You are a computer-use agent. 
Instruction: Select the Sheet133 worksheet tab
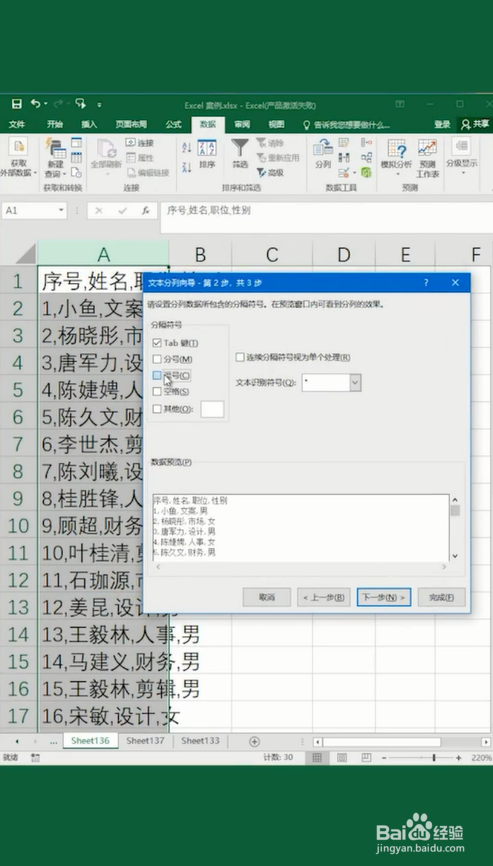pos(200,741)
